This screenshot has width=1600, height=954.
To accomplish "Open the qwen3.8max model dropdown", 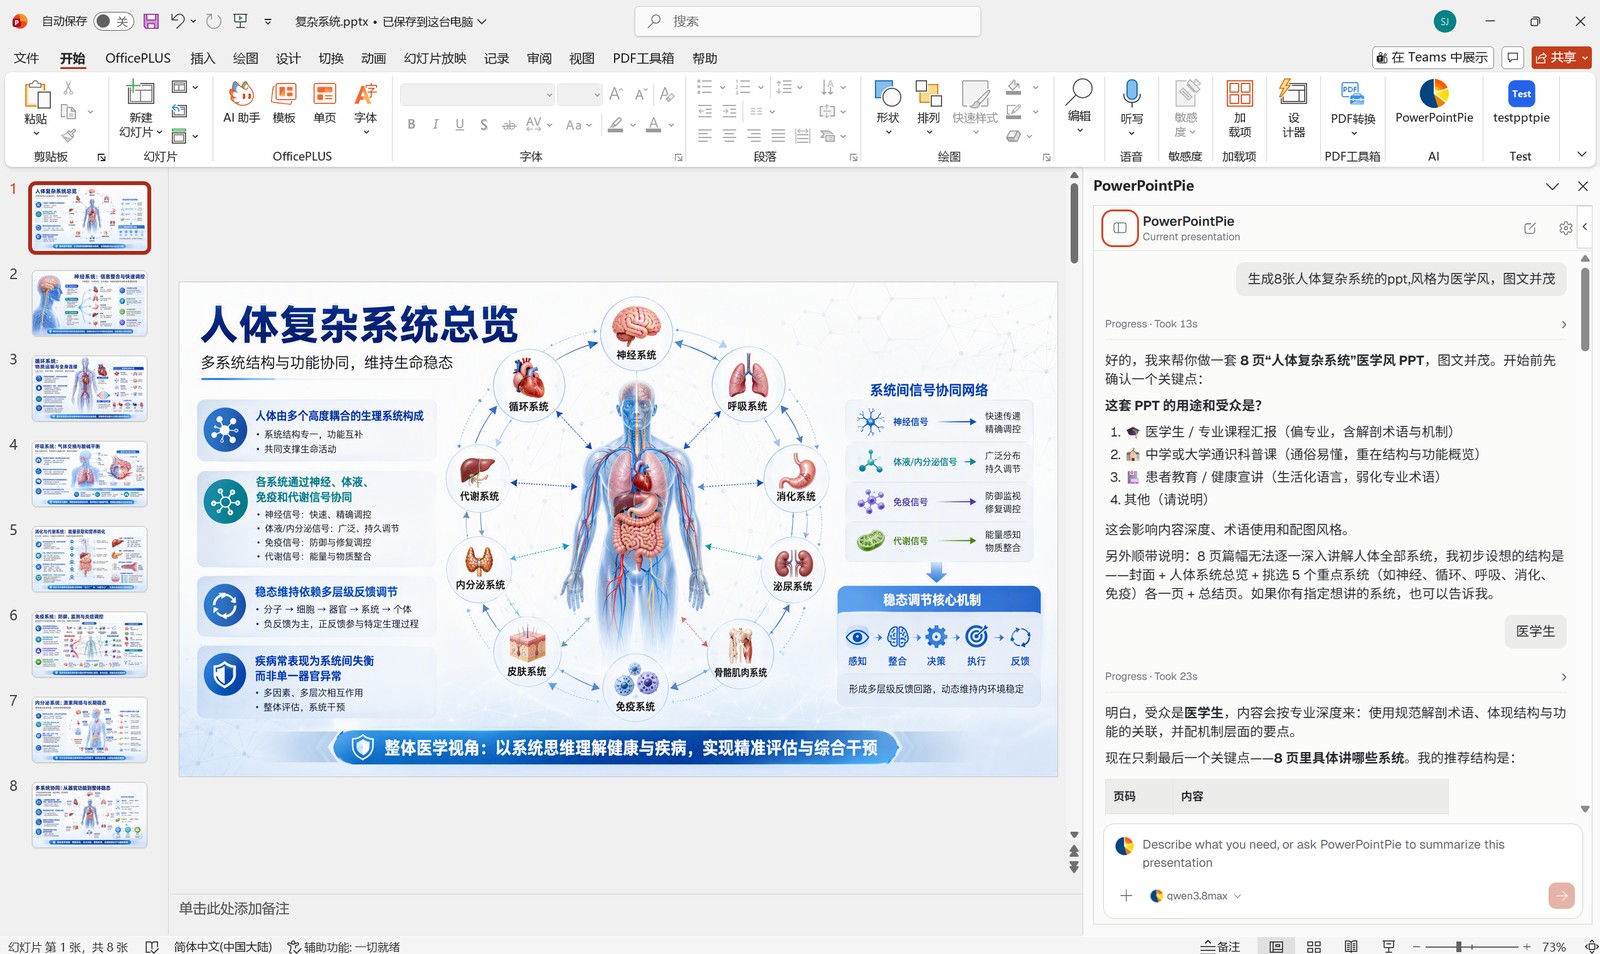I will [x=1196, y=896].
